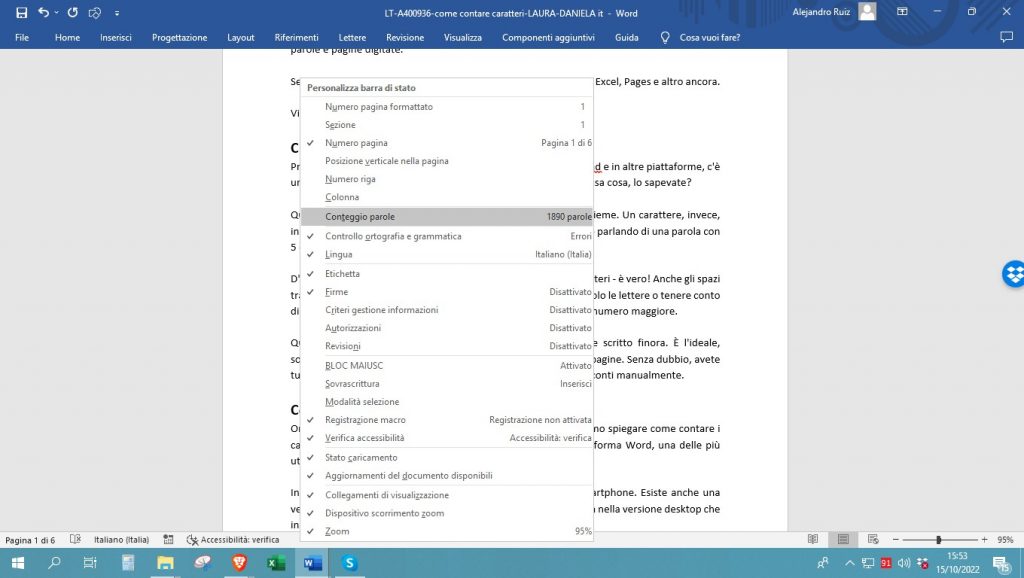The width and height of the screenshot is (1024, 578).
Task: Click Italiano (Italia) language in status bar
Action: 121,539
